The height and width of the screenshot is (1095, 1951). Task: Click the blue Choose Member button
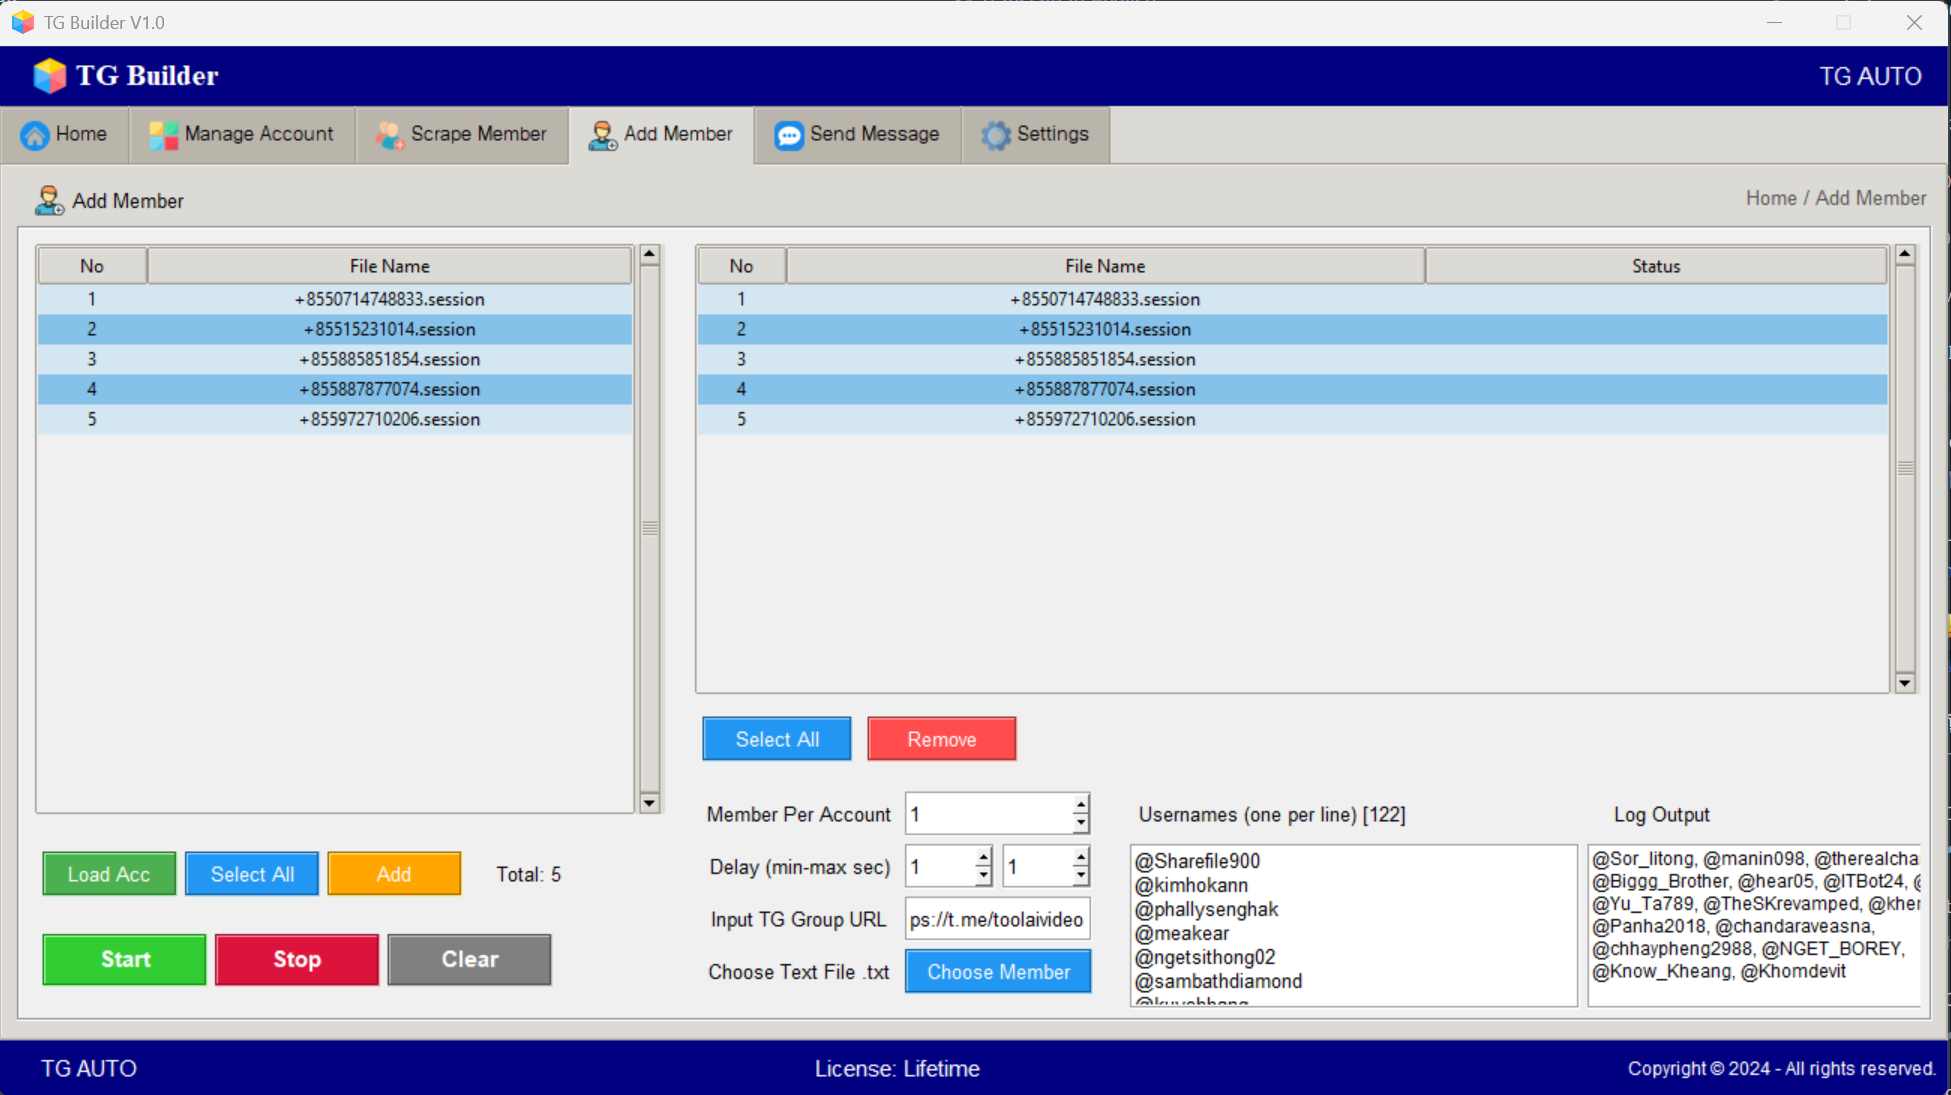click(x=997, y=972)
